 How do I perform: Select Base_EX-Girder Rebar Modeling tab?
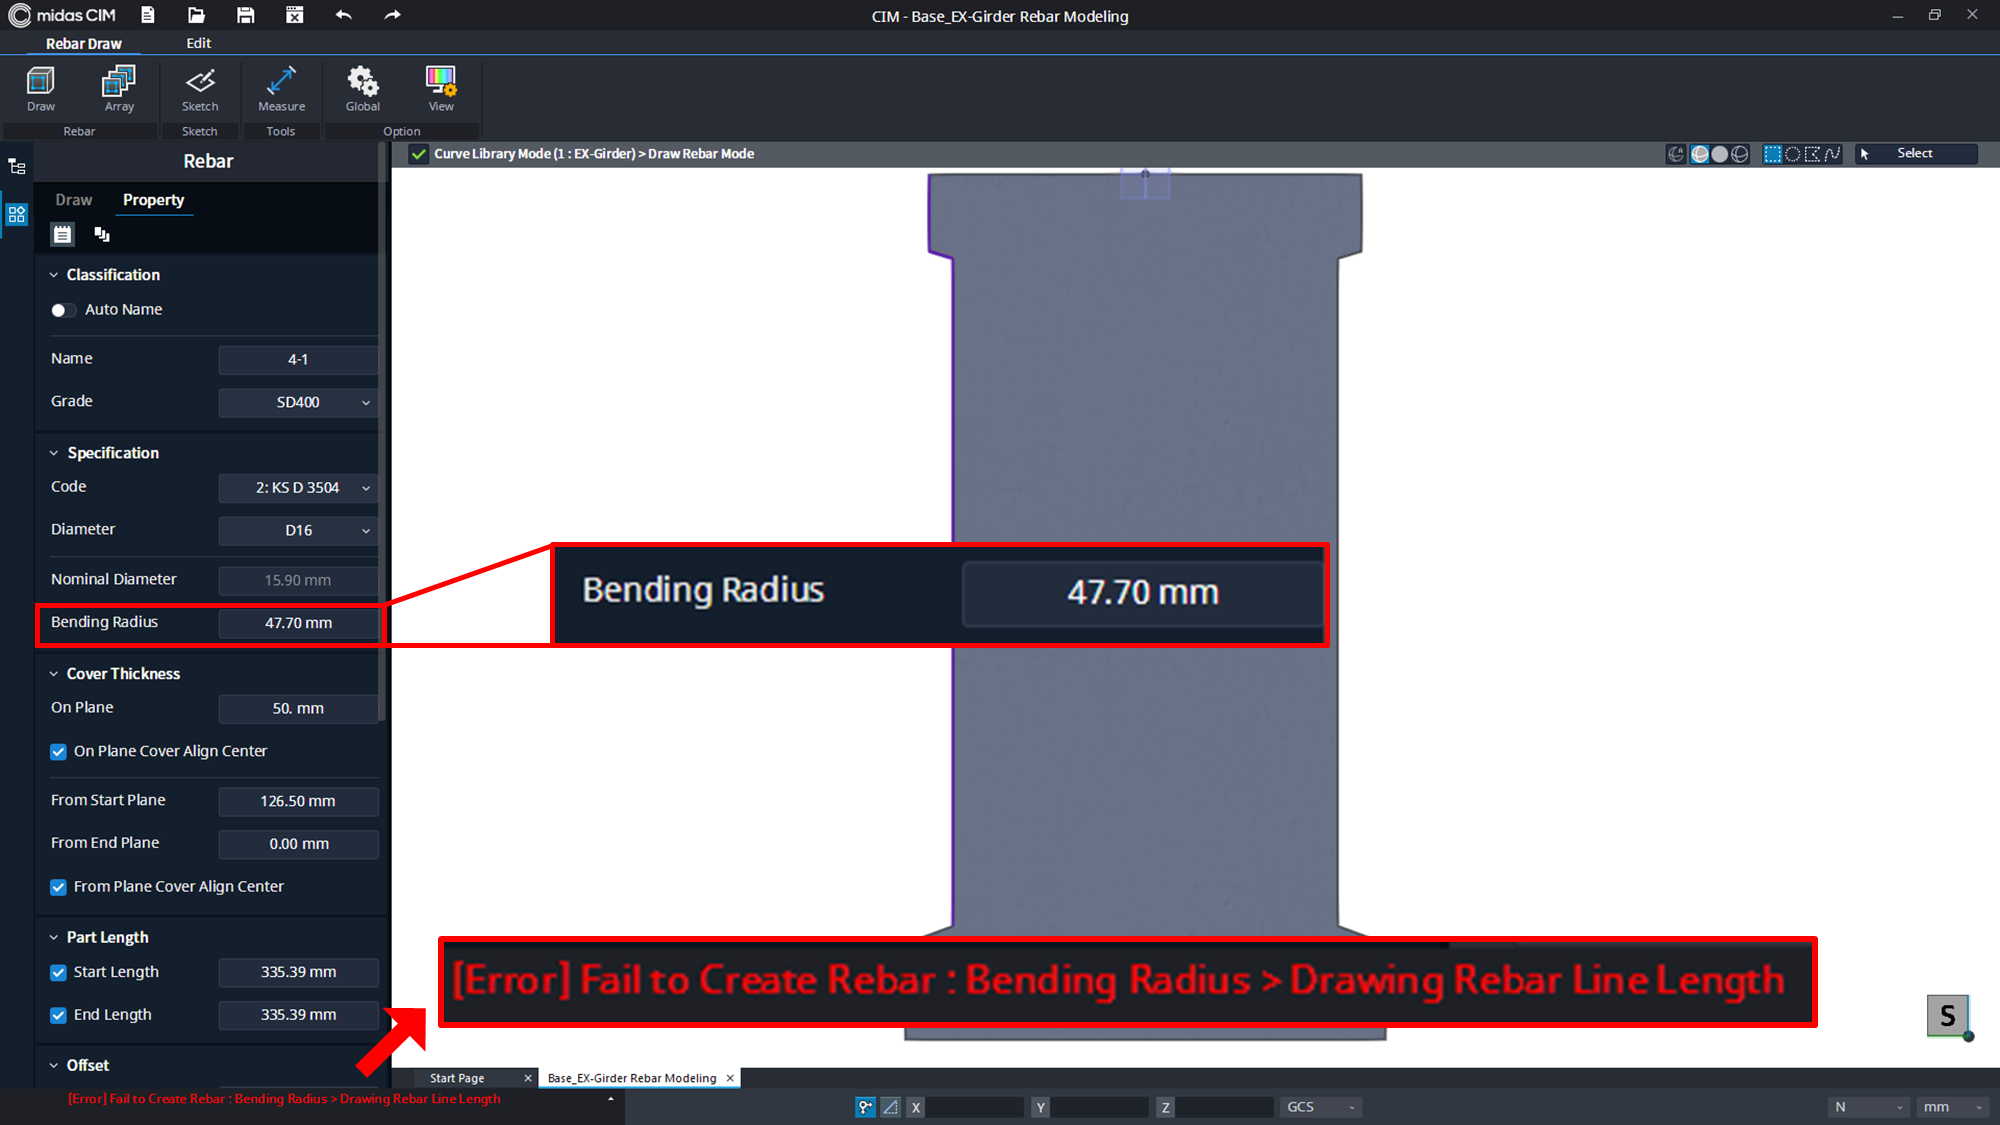point(632,1078)
